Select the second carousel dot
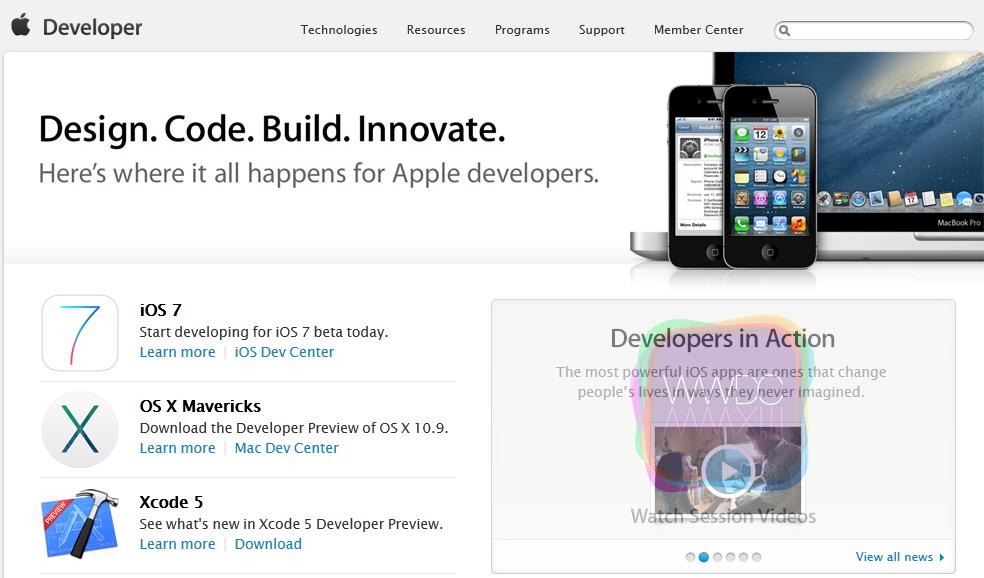Viewport: 984px width, 578px height. pyautogui.click(x=703, y=557)
